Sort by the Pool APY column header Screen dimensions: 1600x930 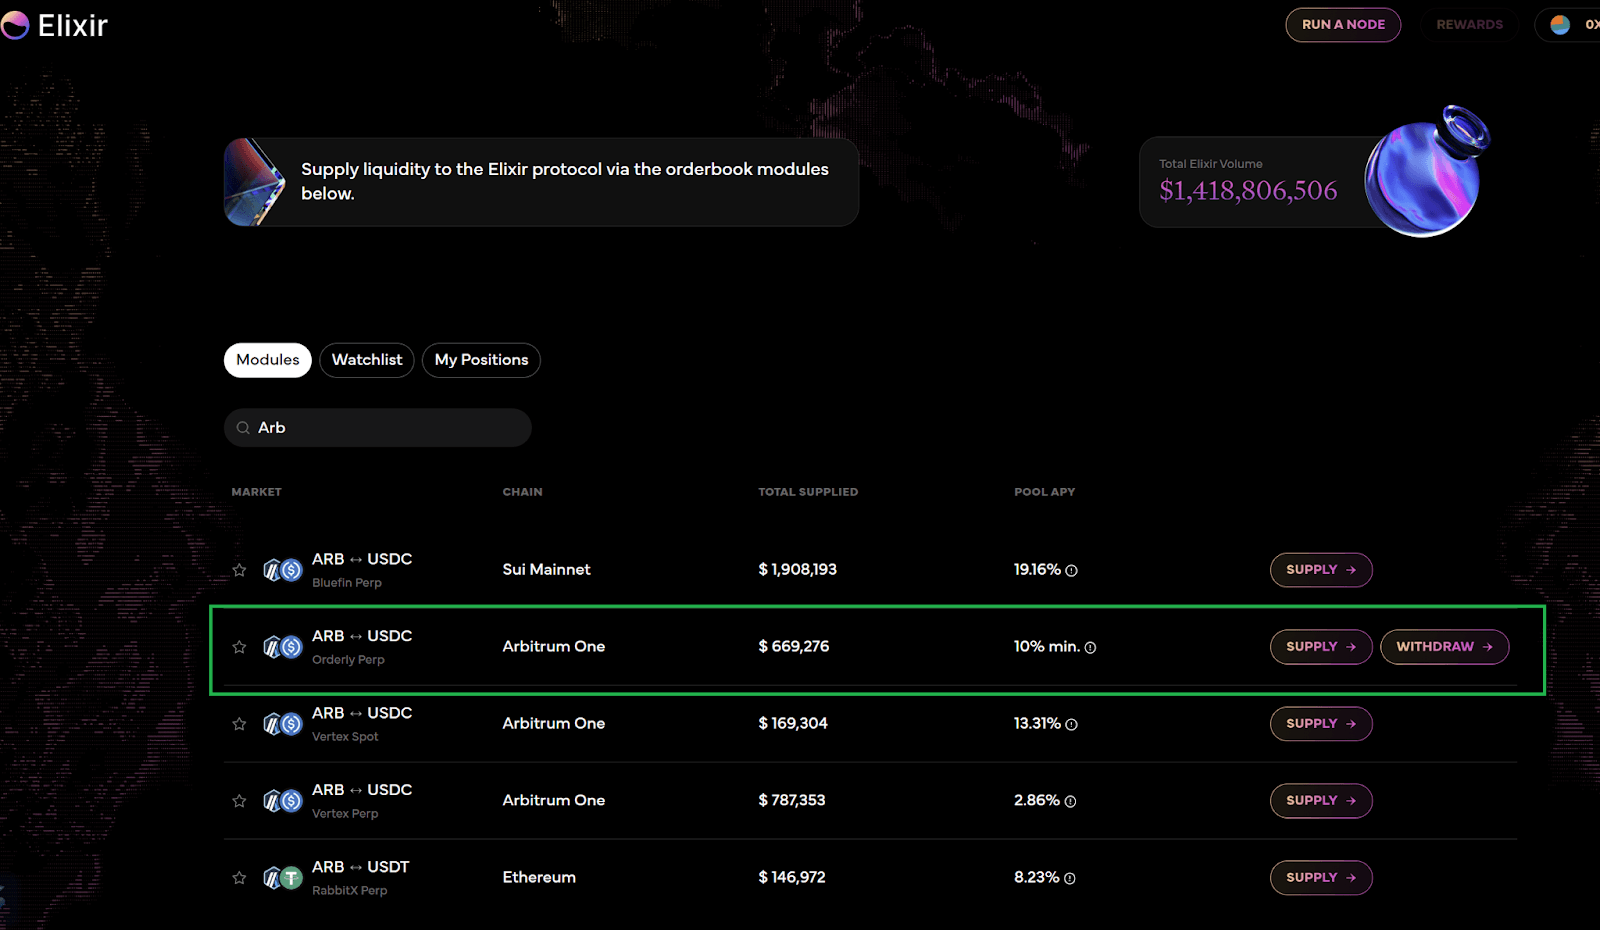tap(1045, 492)
